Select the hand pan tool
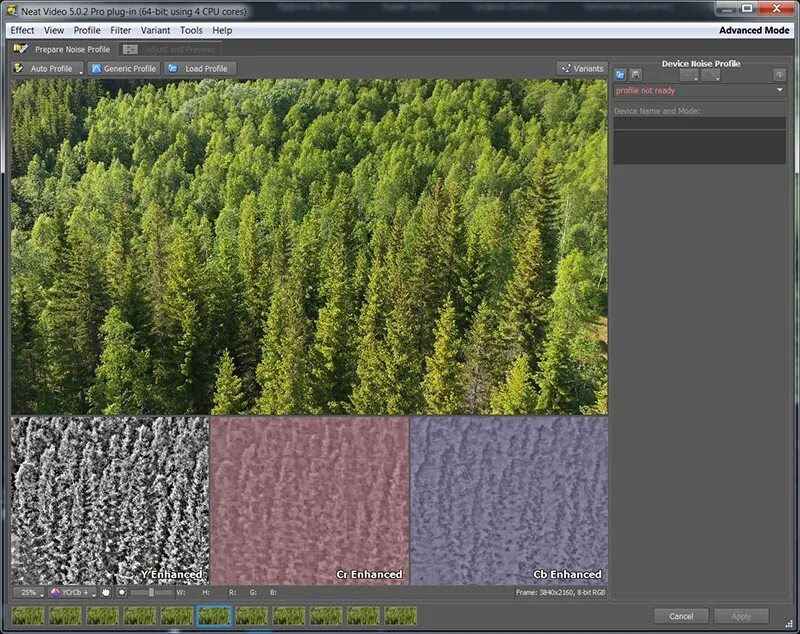 click(106, 593)
